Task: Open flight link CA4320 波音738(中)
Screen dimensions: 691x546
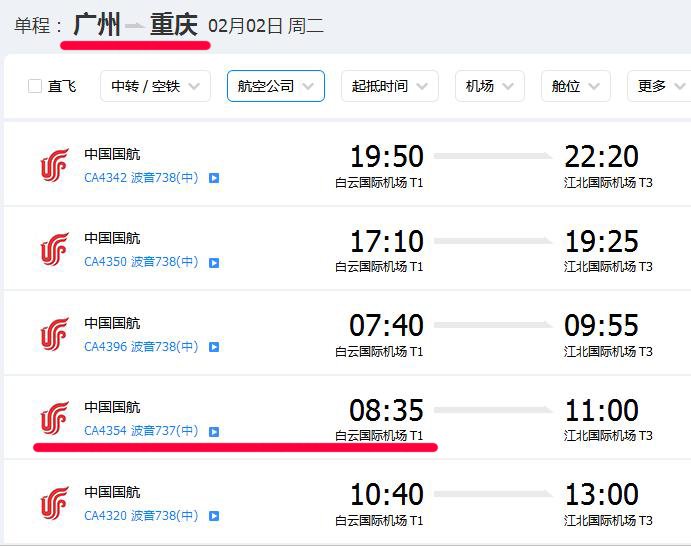Action: click(141, 515)
